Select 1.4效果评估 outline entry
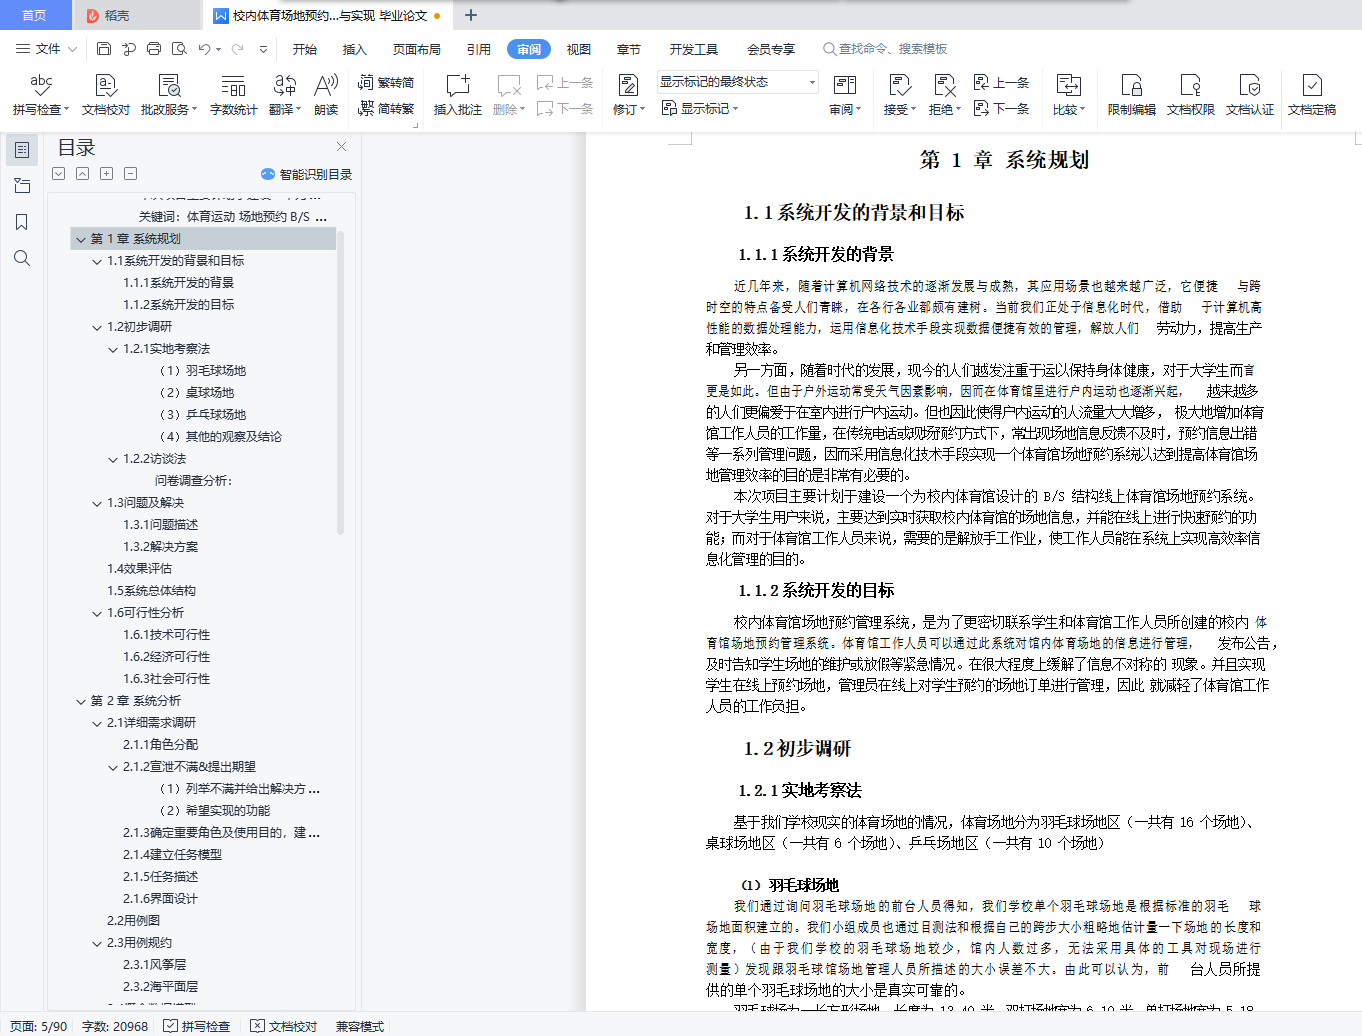Viewport: 1362px width, 1036px height. point(140,569)
